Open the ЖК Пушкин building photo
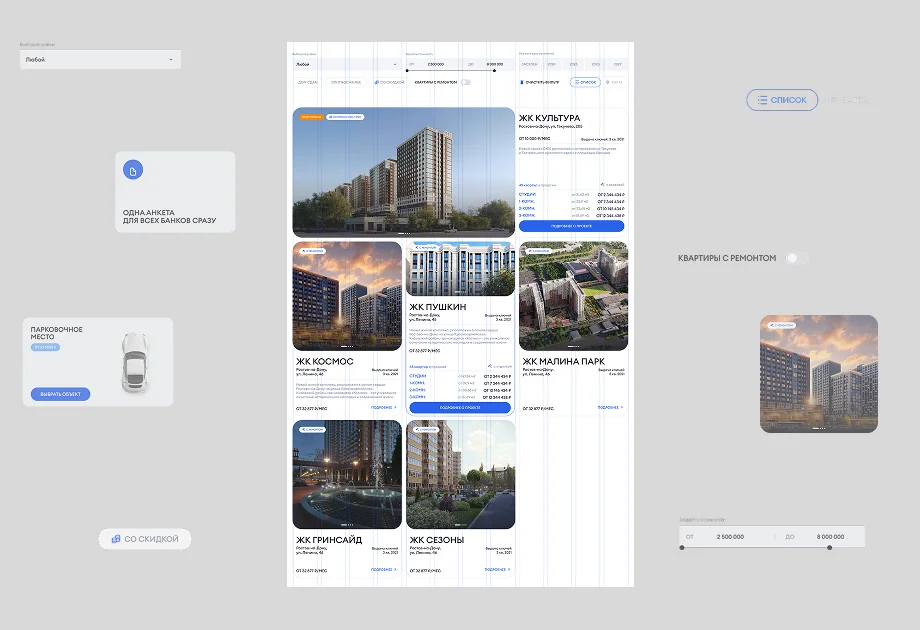 click(x=460, y=270)
